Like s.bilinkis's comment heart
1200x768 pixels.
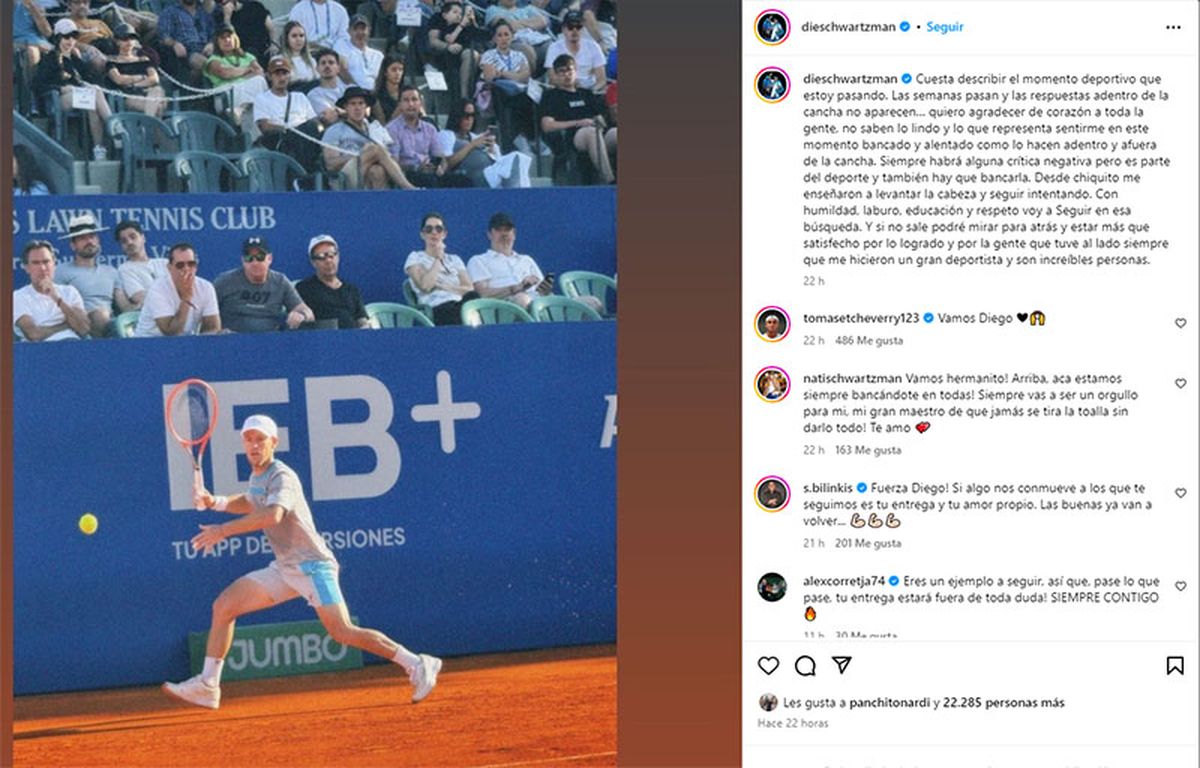tap(1180, 494)
